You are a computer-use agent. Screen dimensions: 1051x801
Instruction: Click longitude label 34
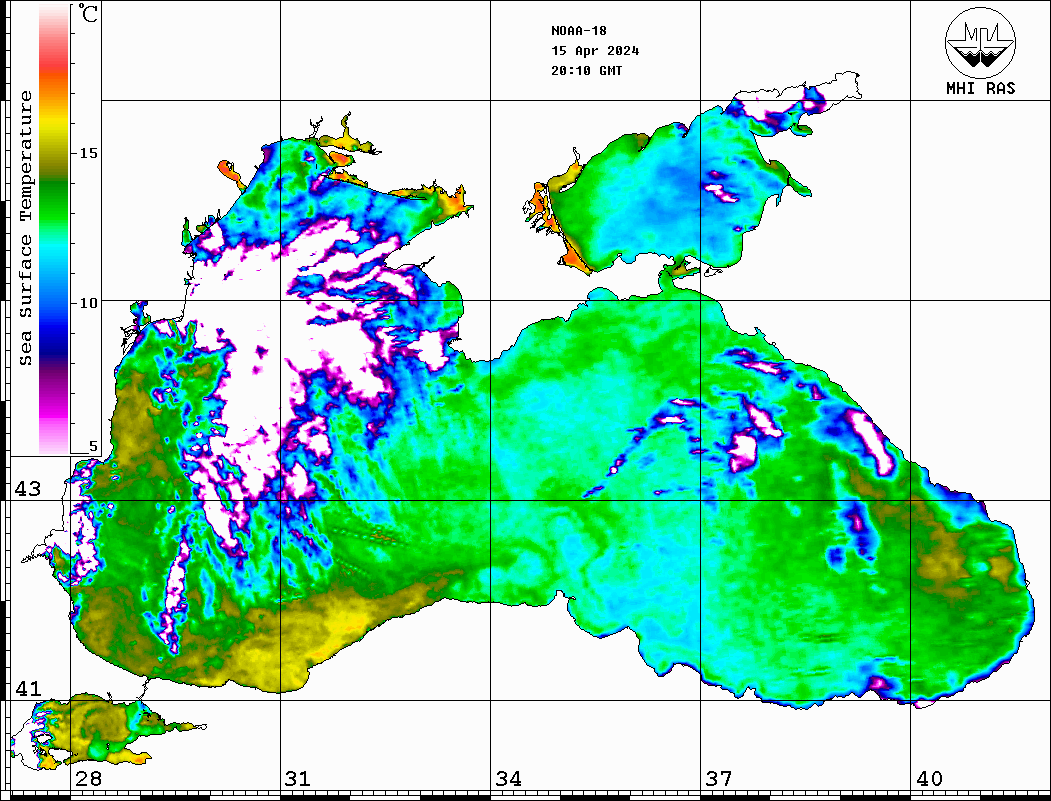pos(508,778)
